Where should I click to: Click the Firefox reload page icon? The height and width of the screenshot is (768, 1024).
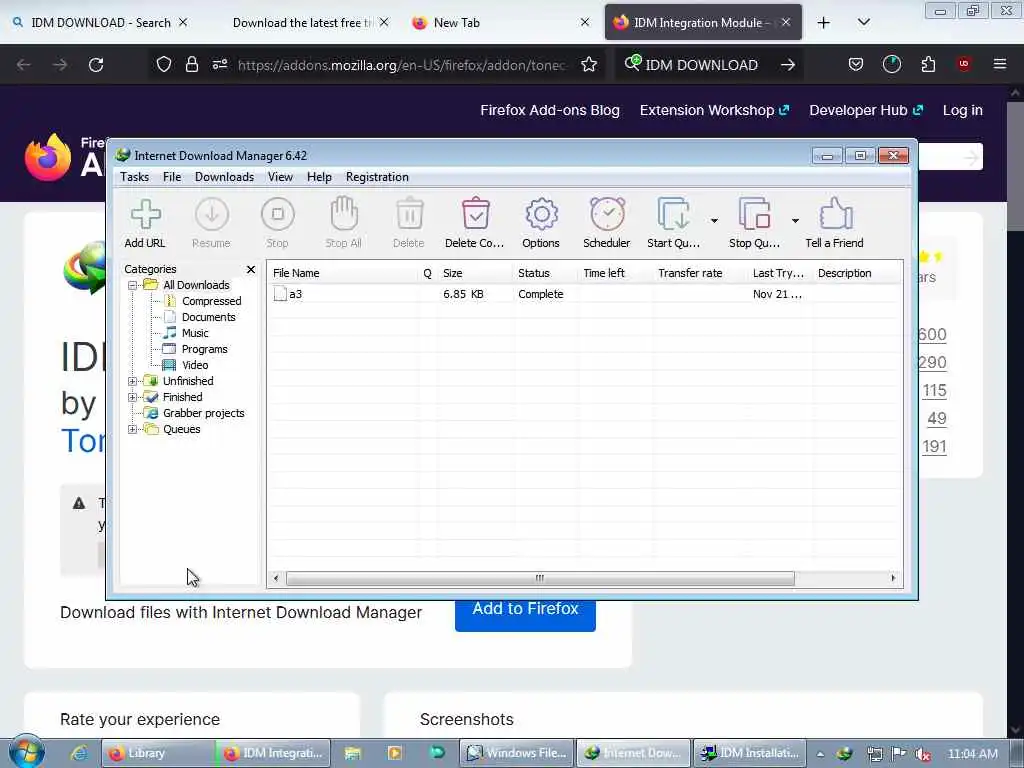coord(96,65)
